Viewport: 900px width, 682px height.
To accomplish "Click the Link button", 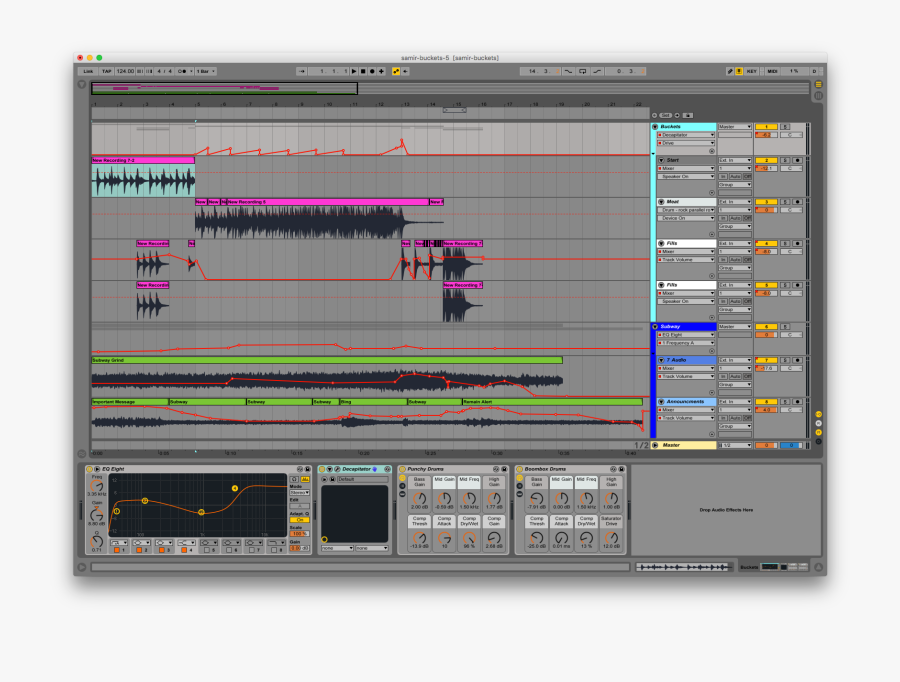I will (x=88, y=71).
